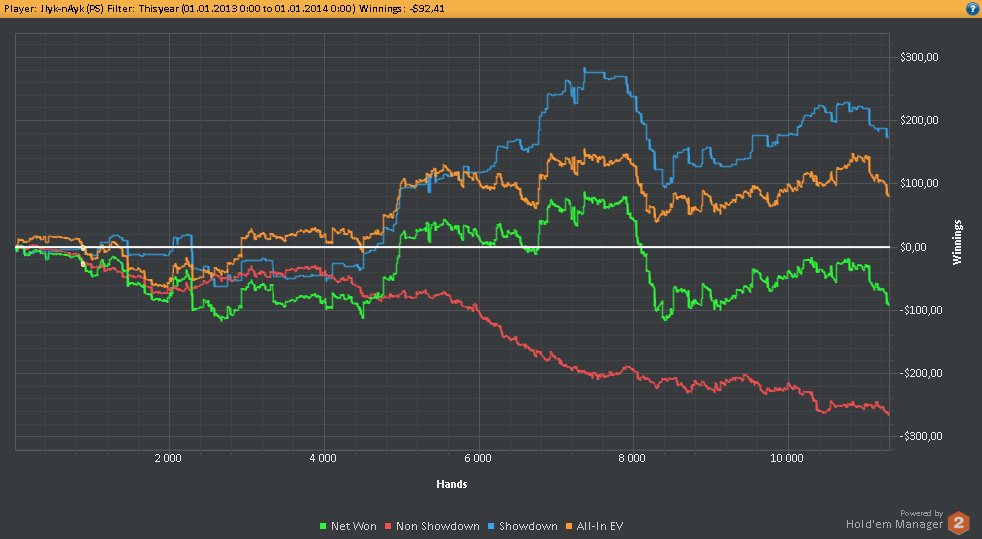Click the -$100,00 axis label
The image size is (982, 539).
[920, 310]
